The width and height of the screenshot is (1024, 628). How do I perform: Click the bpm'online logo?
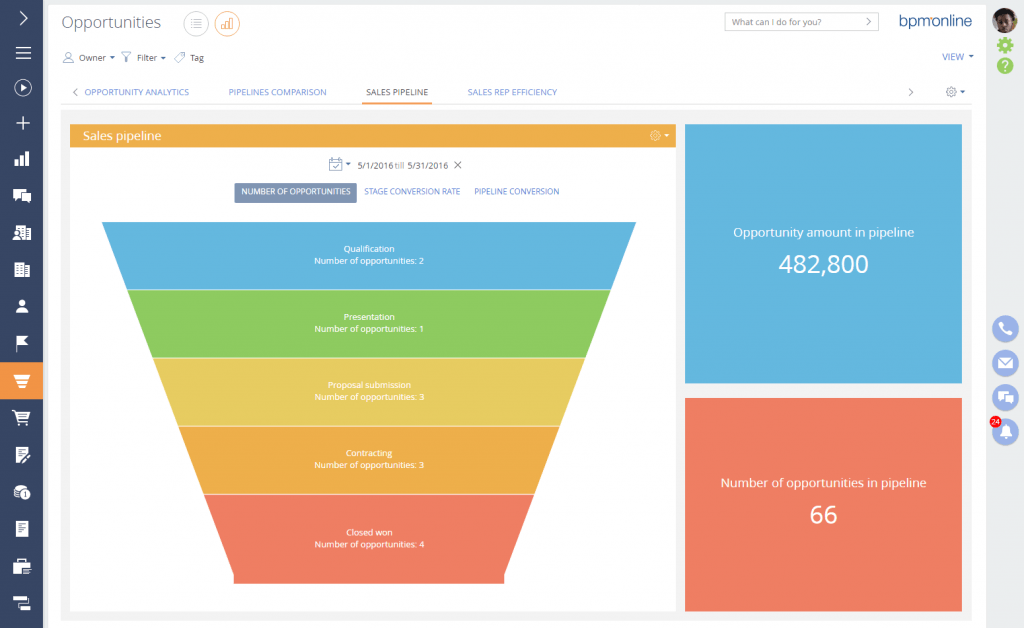click(x=935, y=21)
